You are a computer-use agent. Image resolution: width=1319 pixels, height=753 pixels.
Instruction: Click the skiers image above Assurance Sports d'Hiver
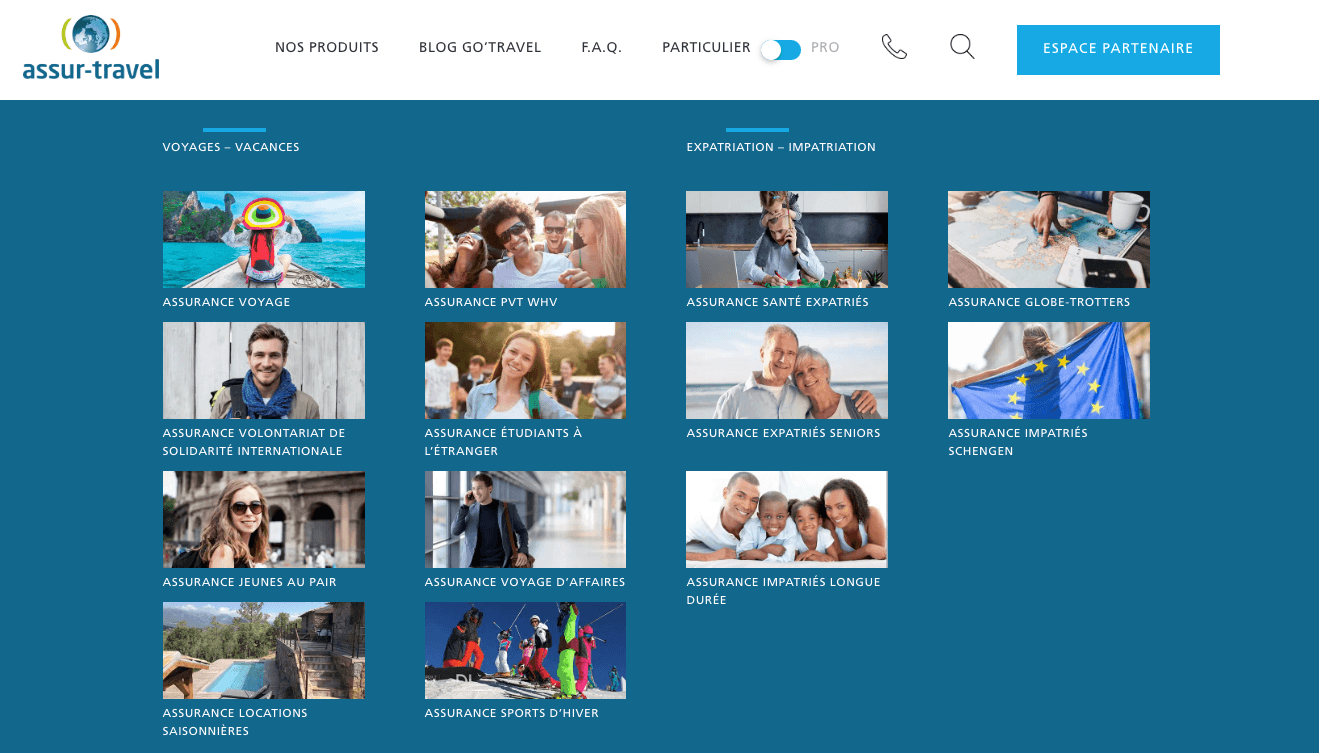[x=525, y=650]
